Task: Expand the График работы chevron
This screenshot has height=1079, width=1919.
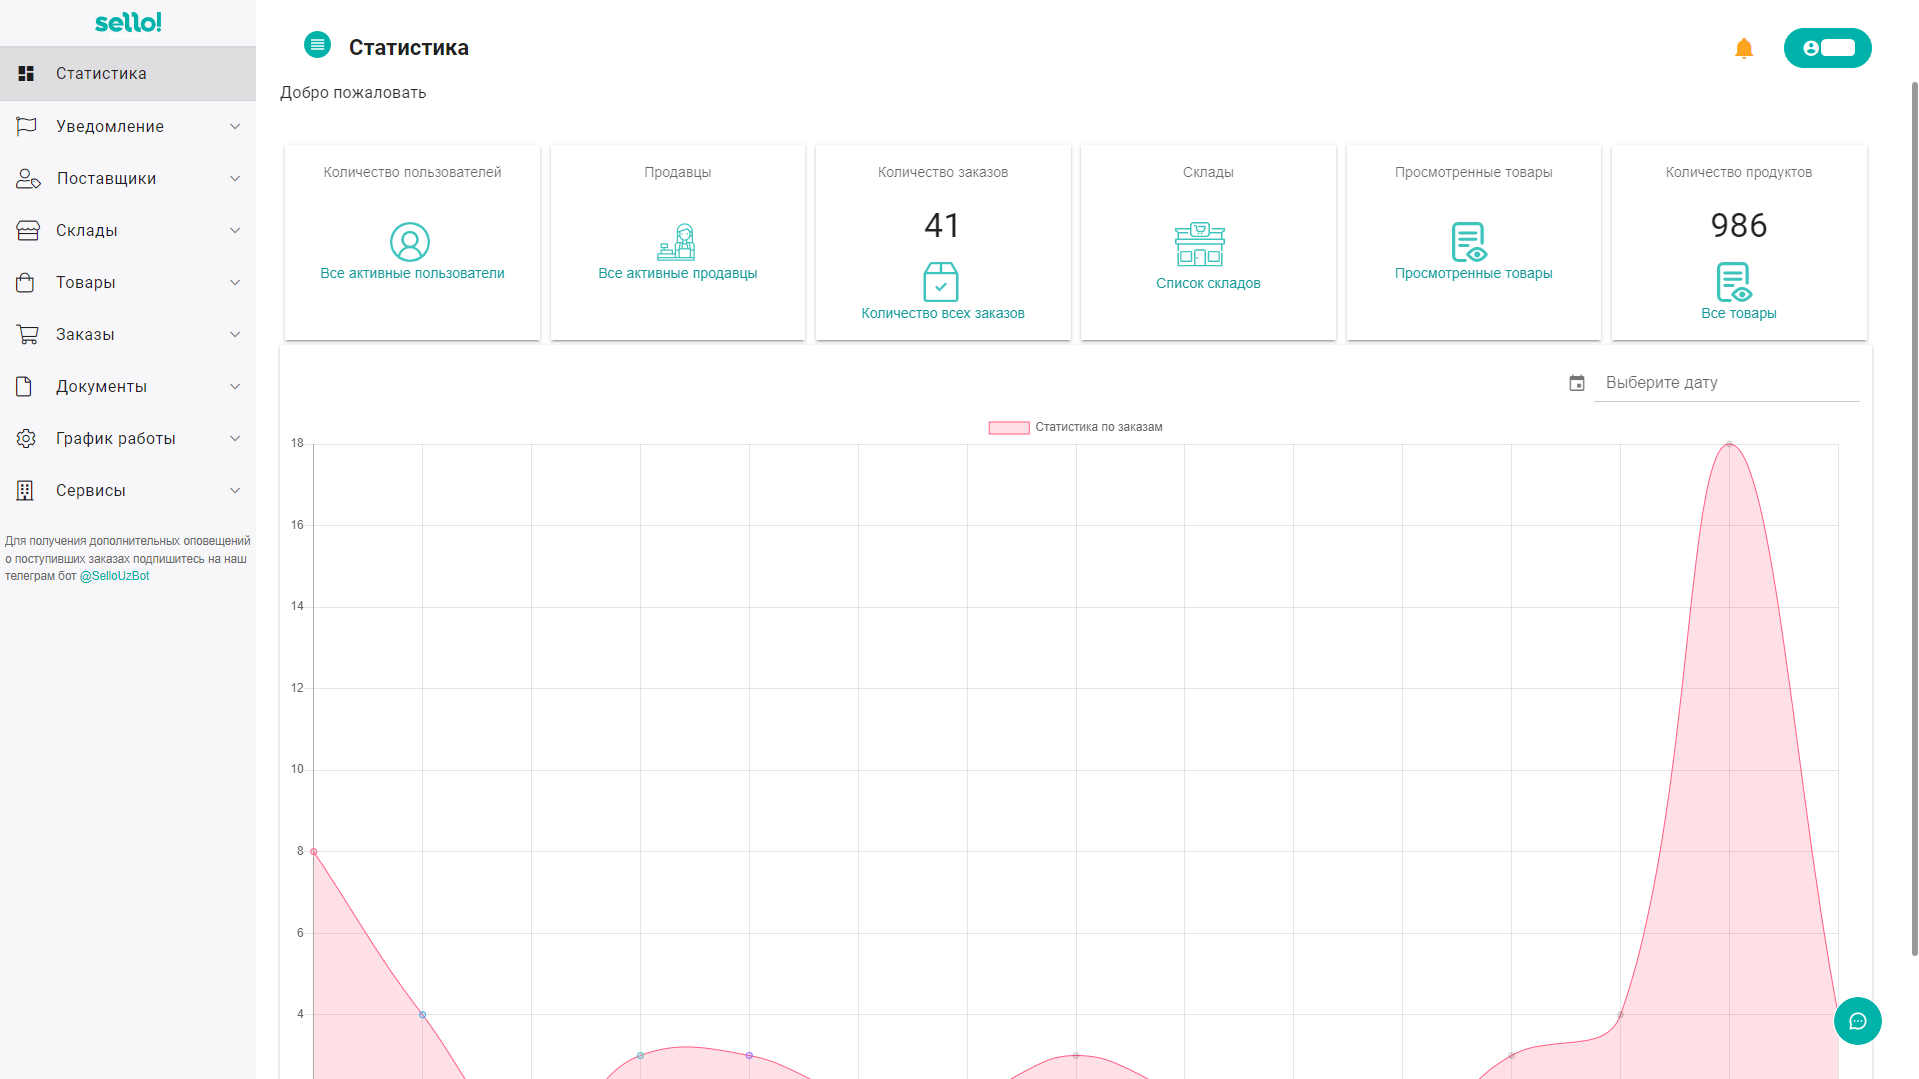Action: point(235,438)
